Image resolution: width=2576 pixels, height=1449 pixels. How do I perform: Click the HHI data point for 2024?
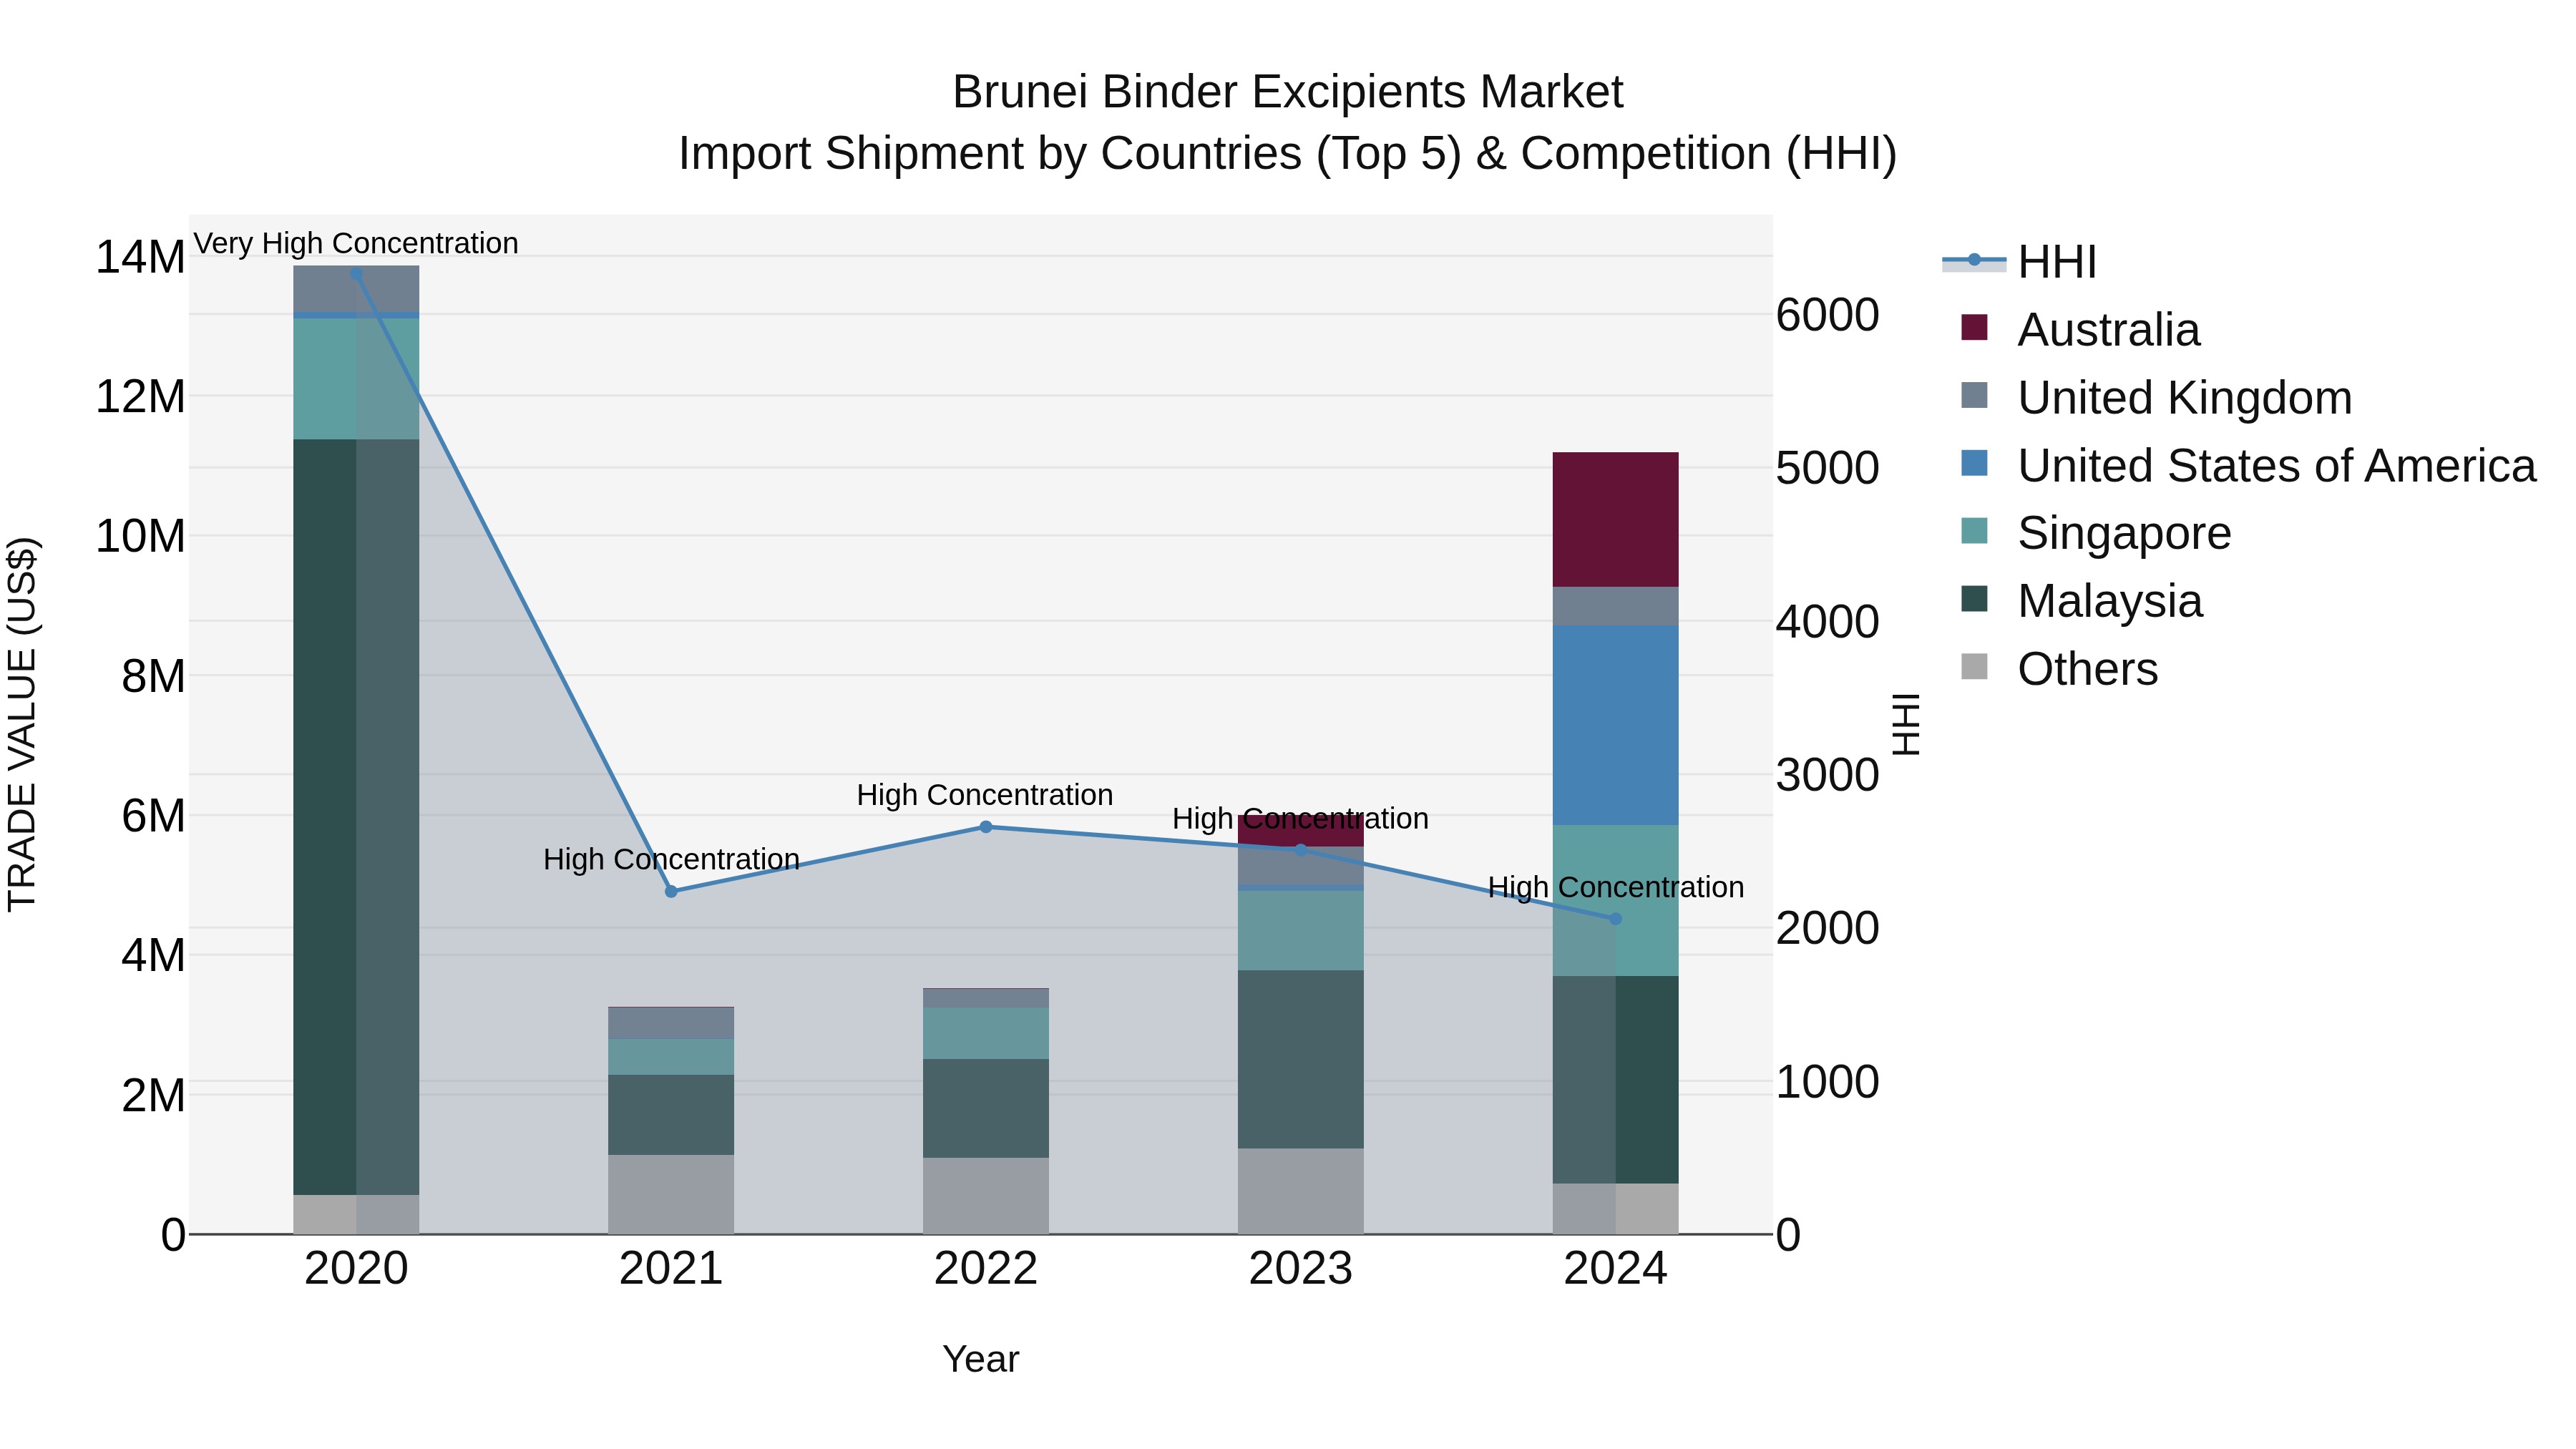pyautogui.click(x=1615, y=918)
